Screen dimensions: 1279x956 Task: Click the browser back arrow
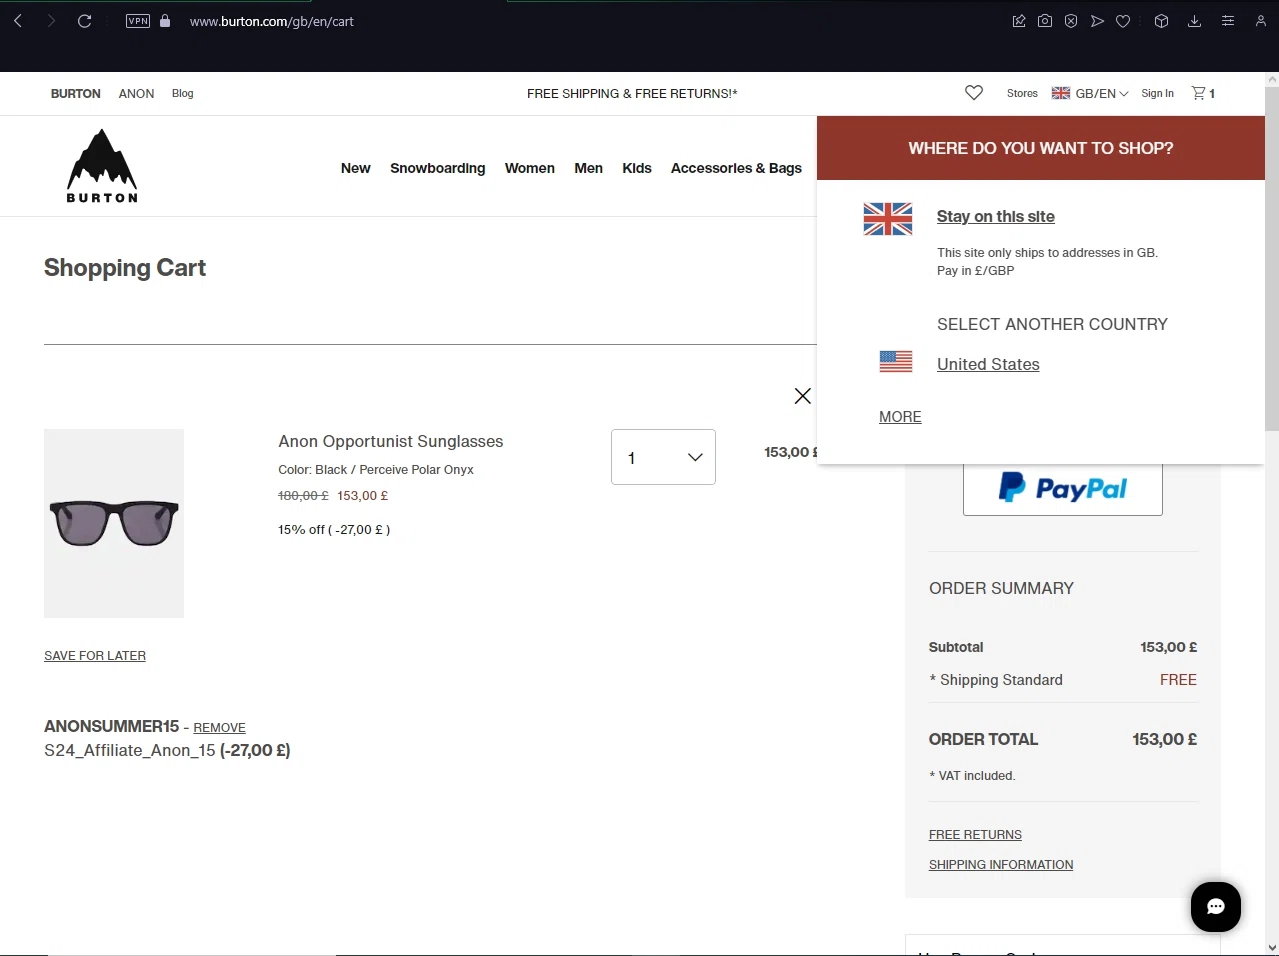(18, 21)
